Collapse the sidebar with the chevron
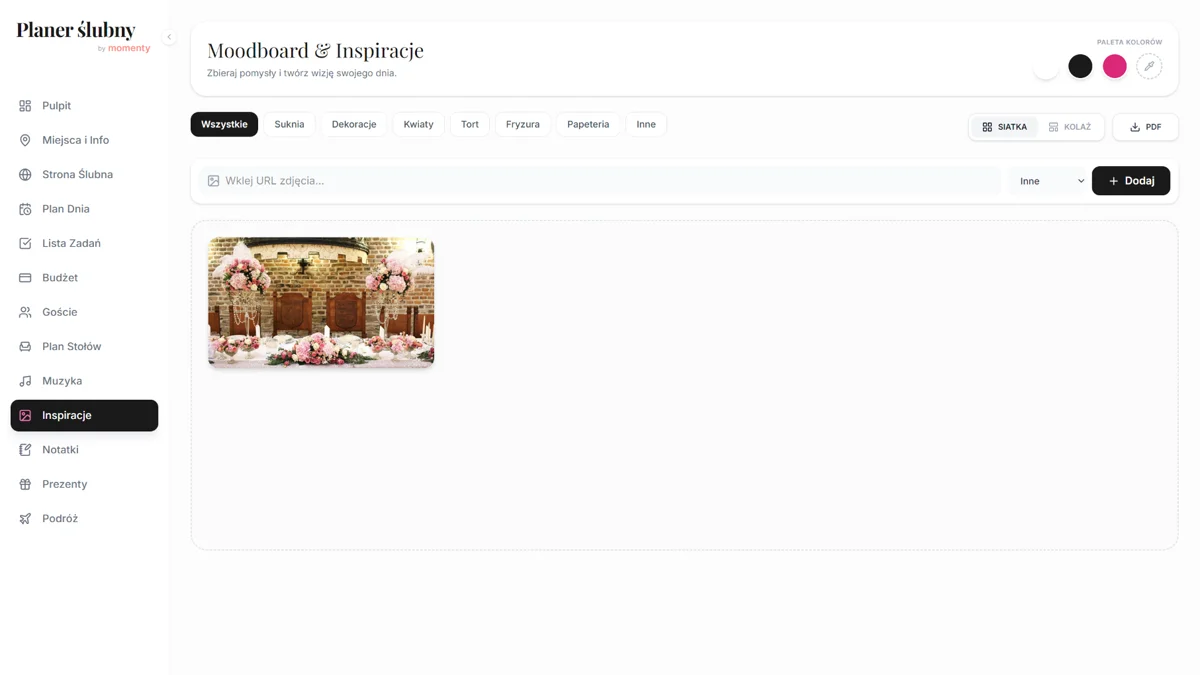The height and width of the screenshot is (675, 1200). 169,36
